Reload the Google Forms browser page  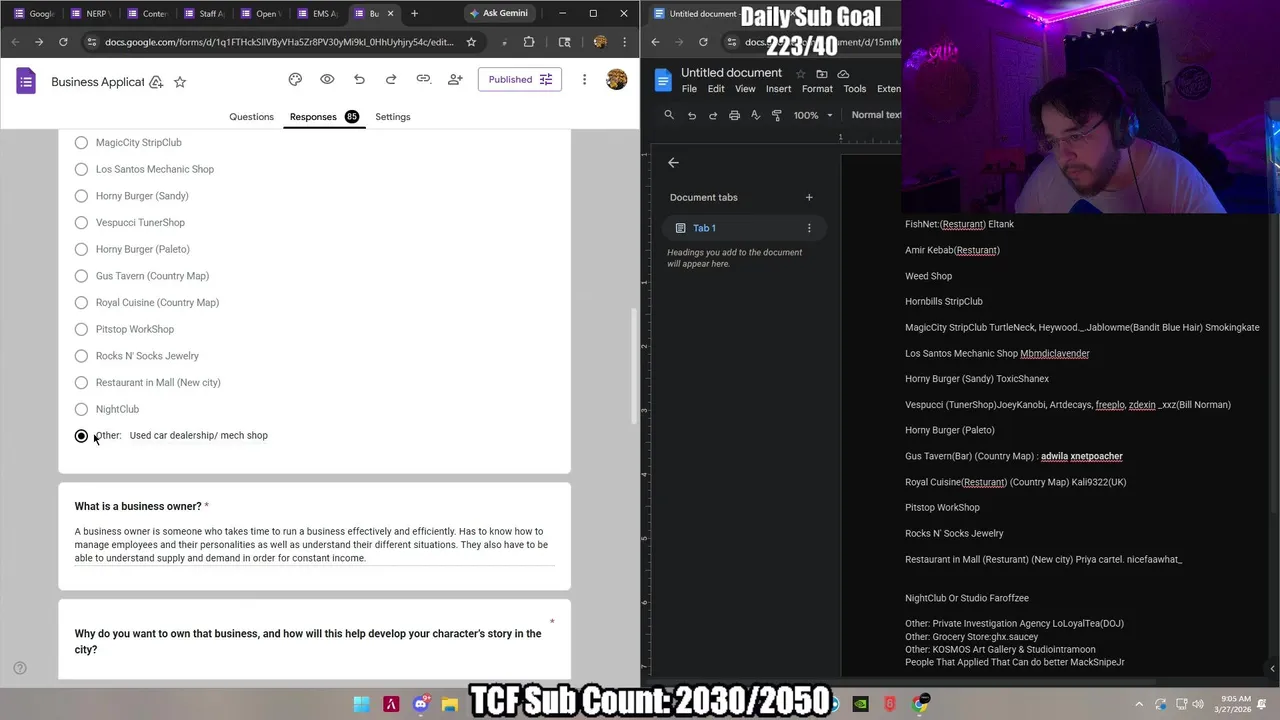pos(63,42)
